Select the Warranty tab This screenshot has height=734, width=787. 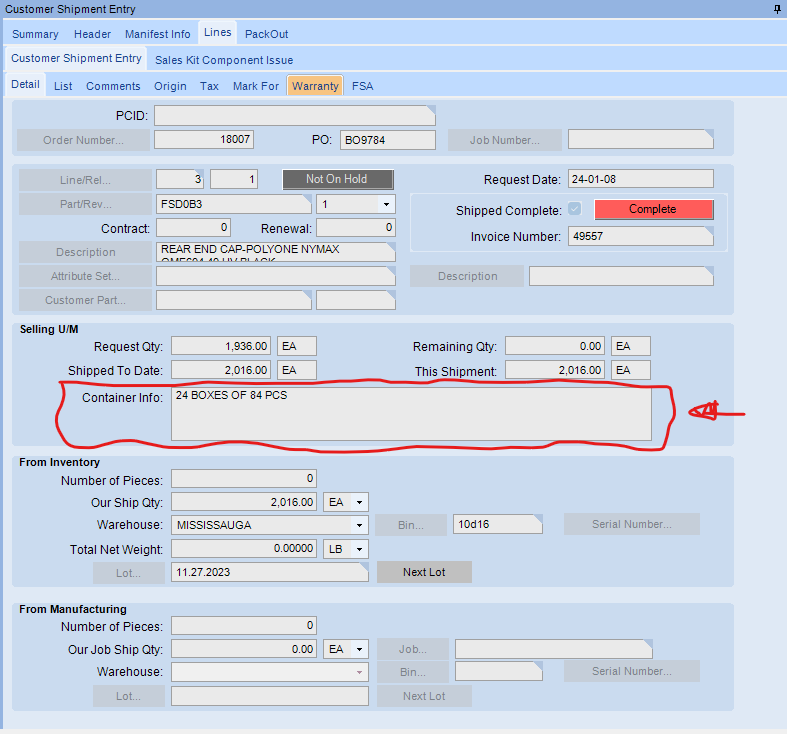(x=315, y=86)
